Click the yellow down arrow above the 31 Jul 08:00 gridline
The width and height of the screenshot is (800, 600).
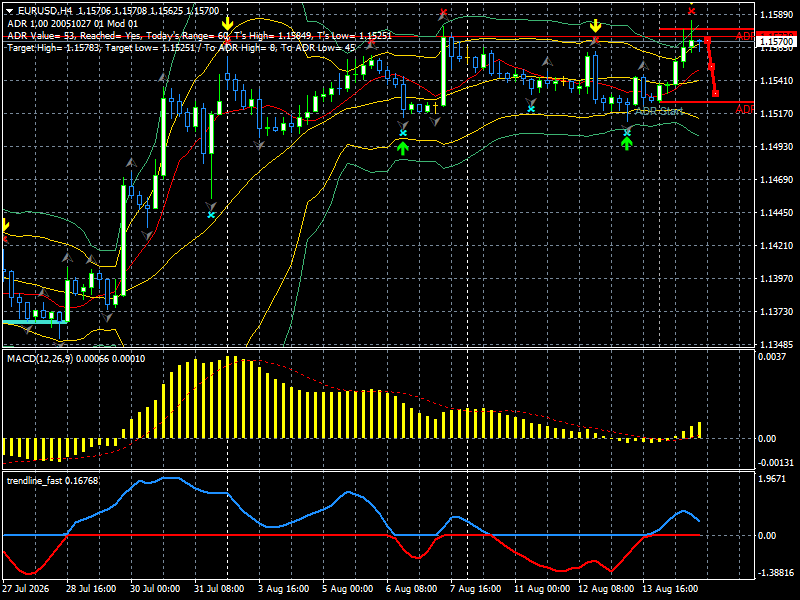(228, 23)
